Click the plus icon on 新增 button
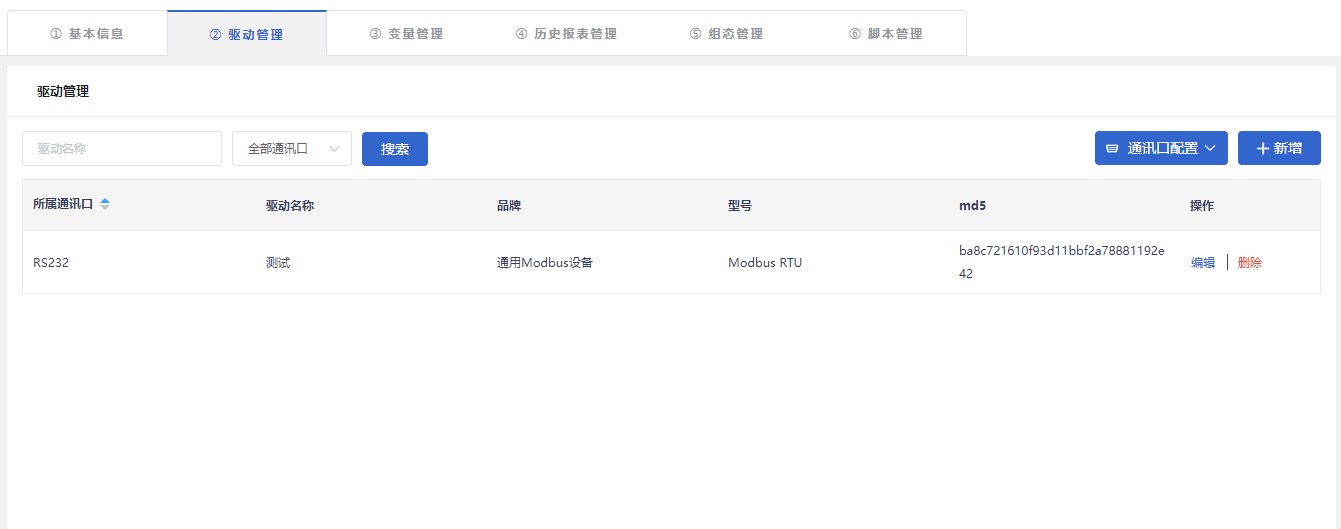This screenshot has width=1341, height=529. [1262, 148]
